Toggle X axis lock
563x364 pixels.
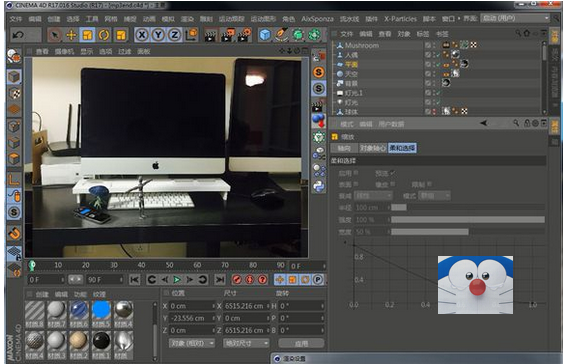pos(142,35)
